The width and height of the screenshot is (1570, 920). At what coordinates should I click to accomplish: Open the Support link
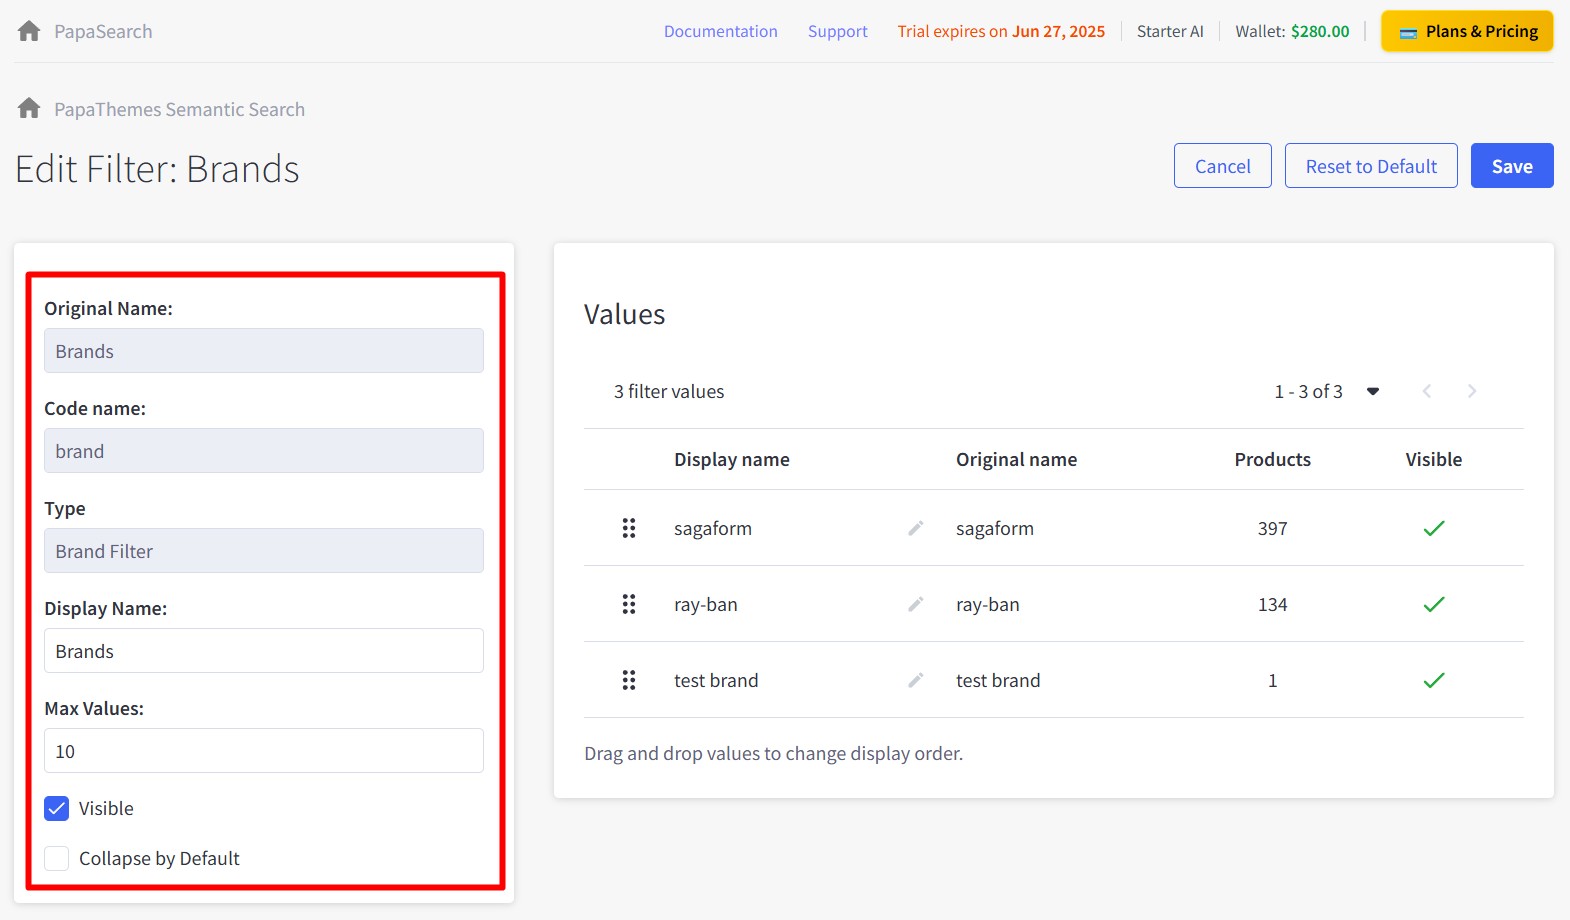point(838,31)
